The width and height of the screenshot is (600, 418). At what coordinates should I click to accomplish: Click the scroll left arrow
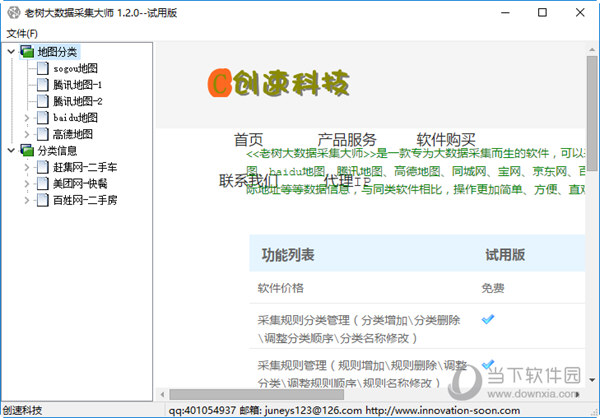point(162,394)
